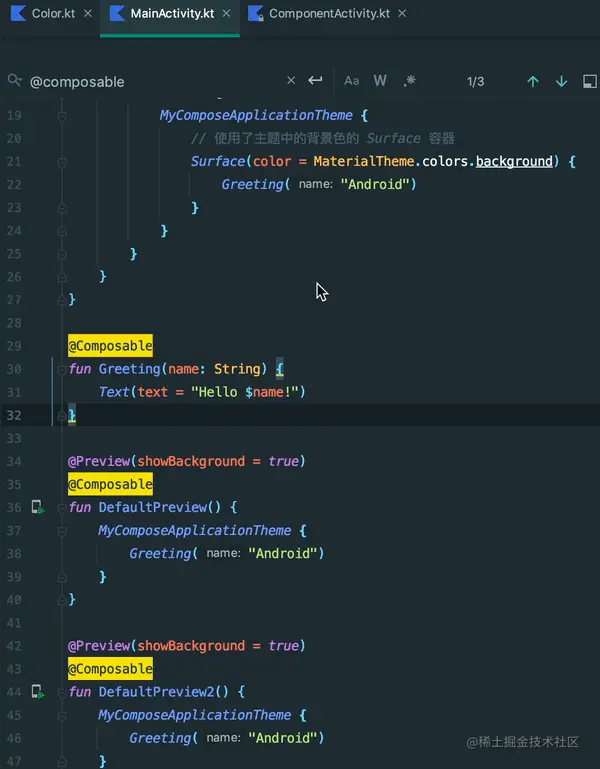Click "Hello $name!" string literal

tap(244, 392)
